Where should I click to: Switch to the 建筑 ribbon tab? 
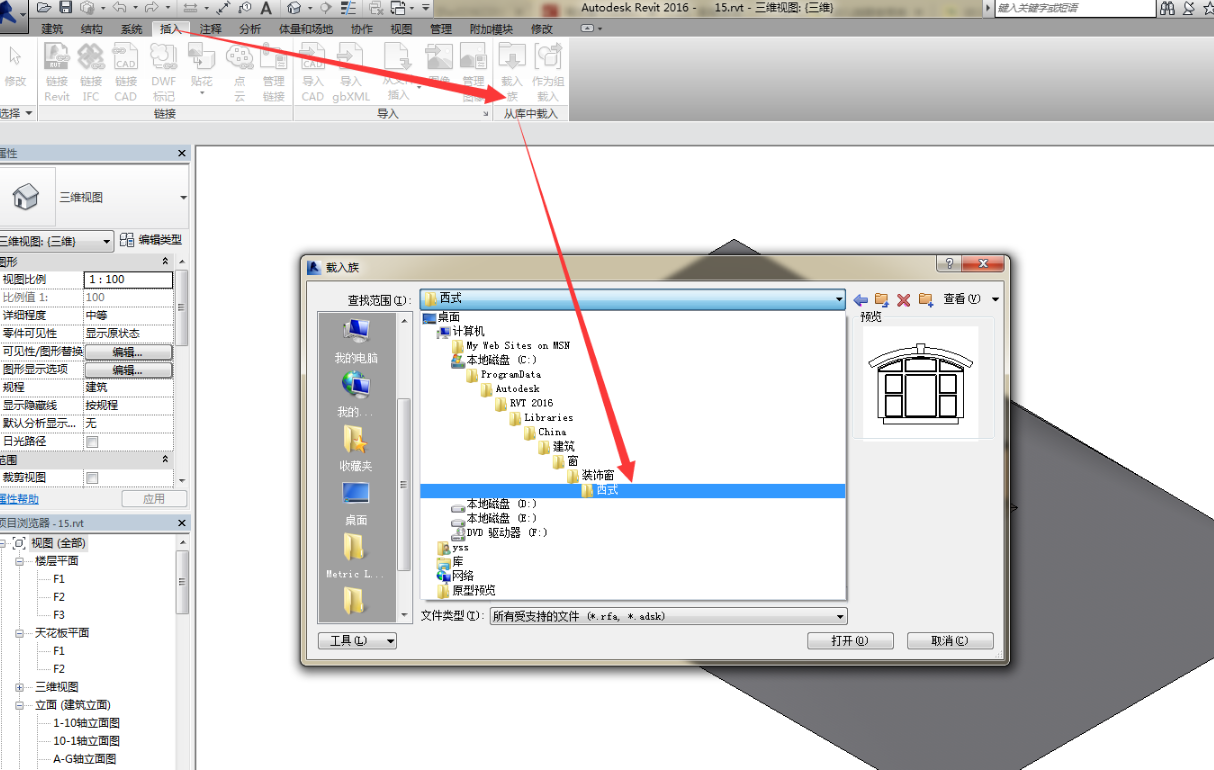click(x=52, y=29)
